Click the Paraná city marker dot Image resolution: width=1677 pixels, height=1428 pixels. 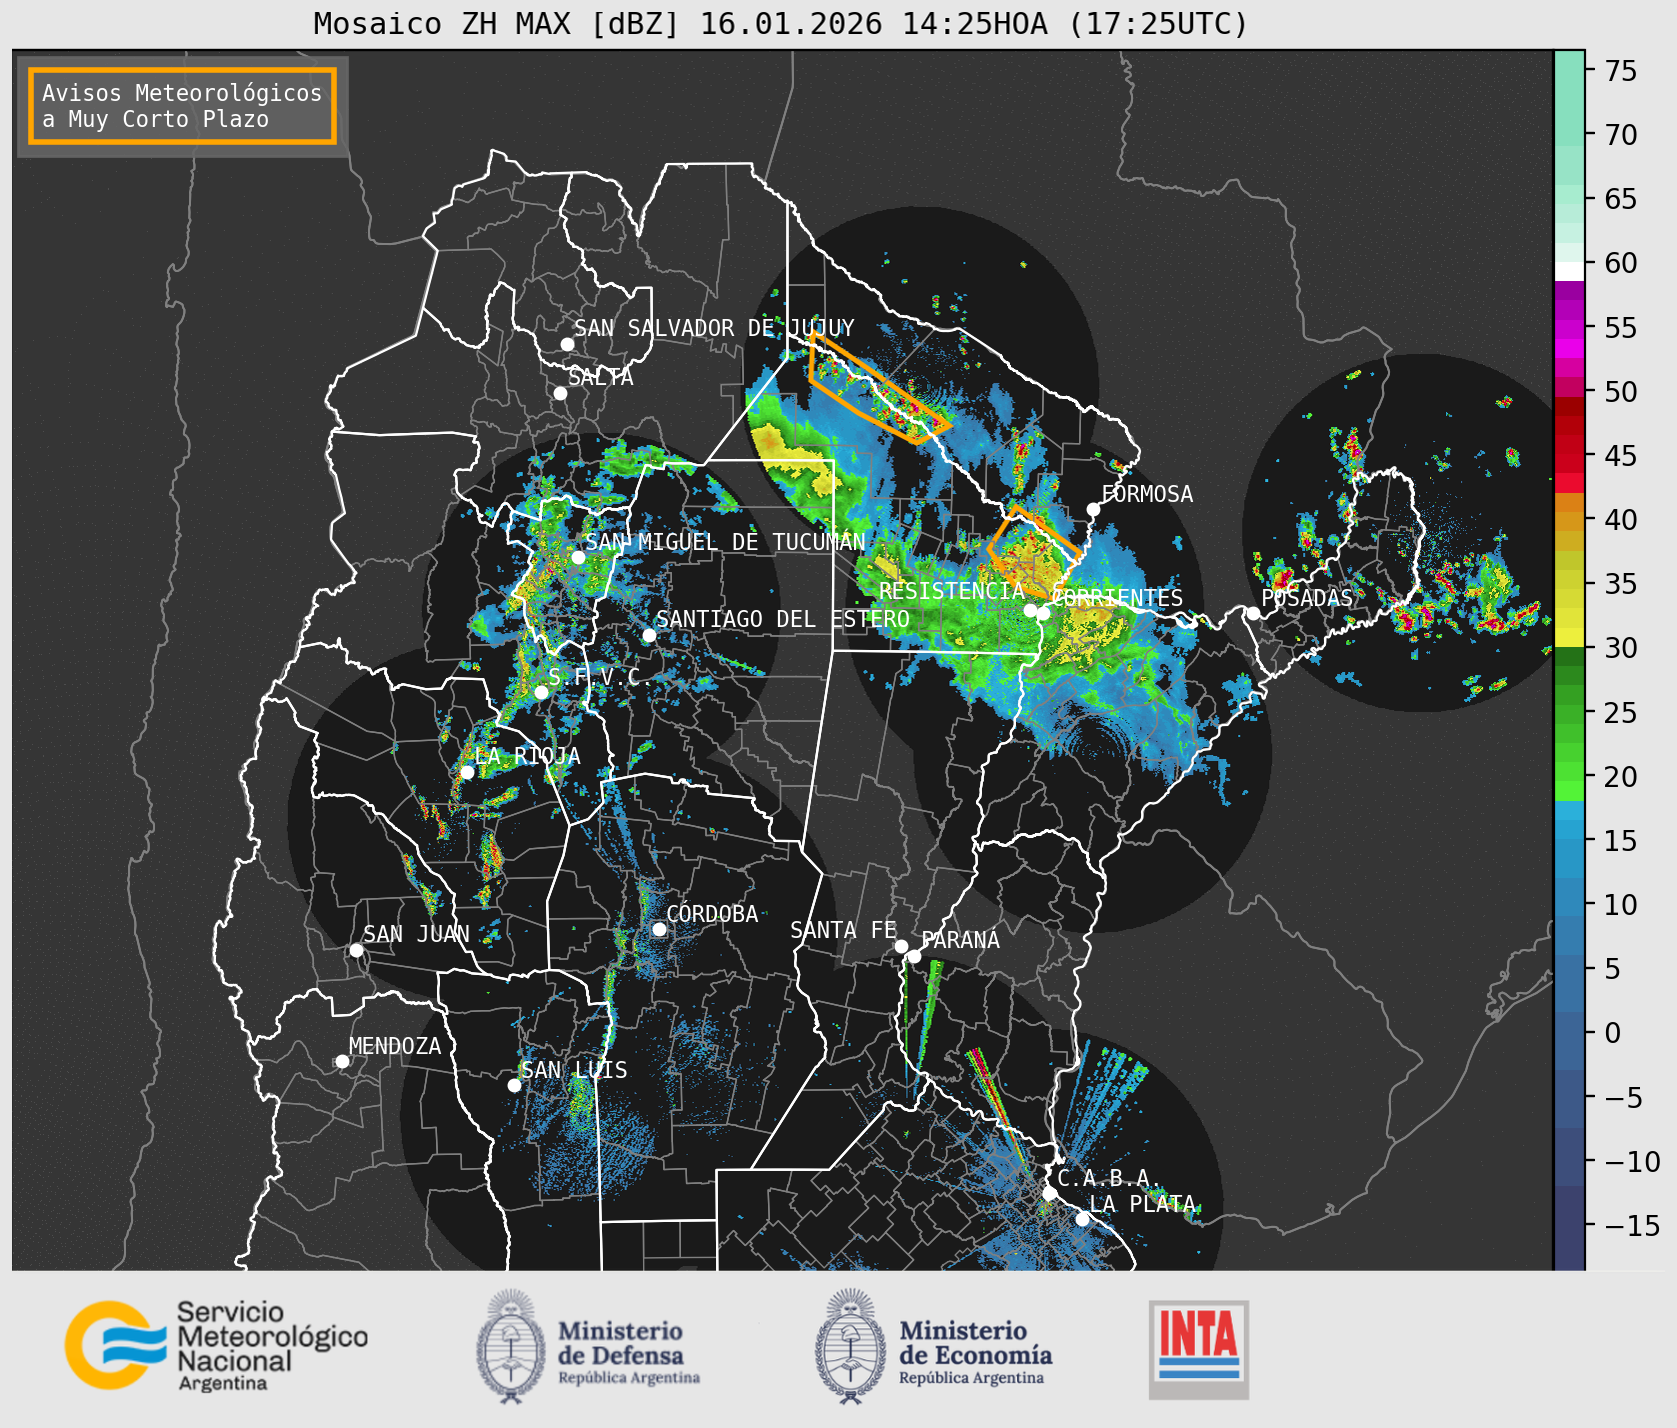[914, 956]
